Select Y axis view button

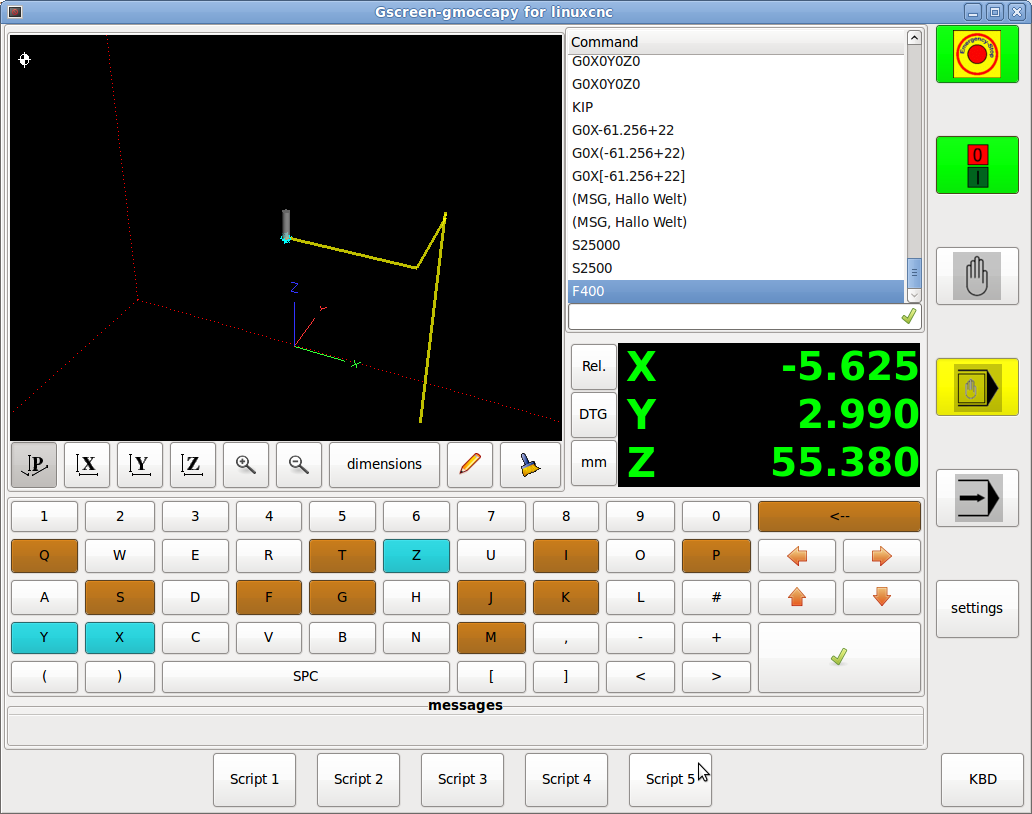[x=140, y=465]
